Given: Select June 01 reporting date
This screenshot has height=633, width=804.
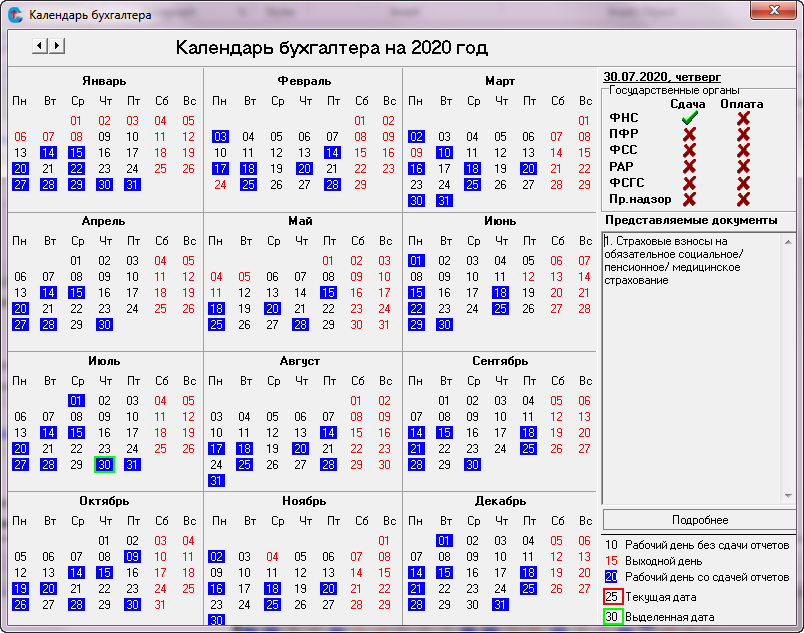Looking at the screenshot, I should (416, 260).
